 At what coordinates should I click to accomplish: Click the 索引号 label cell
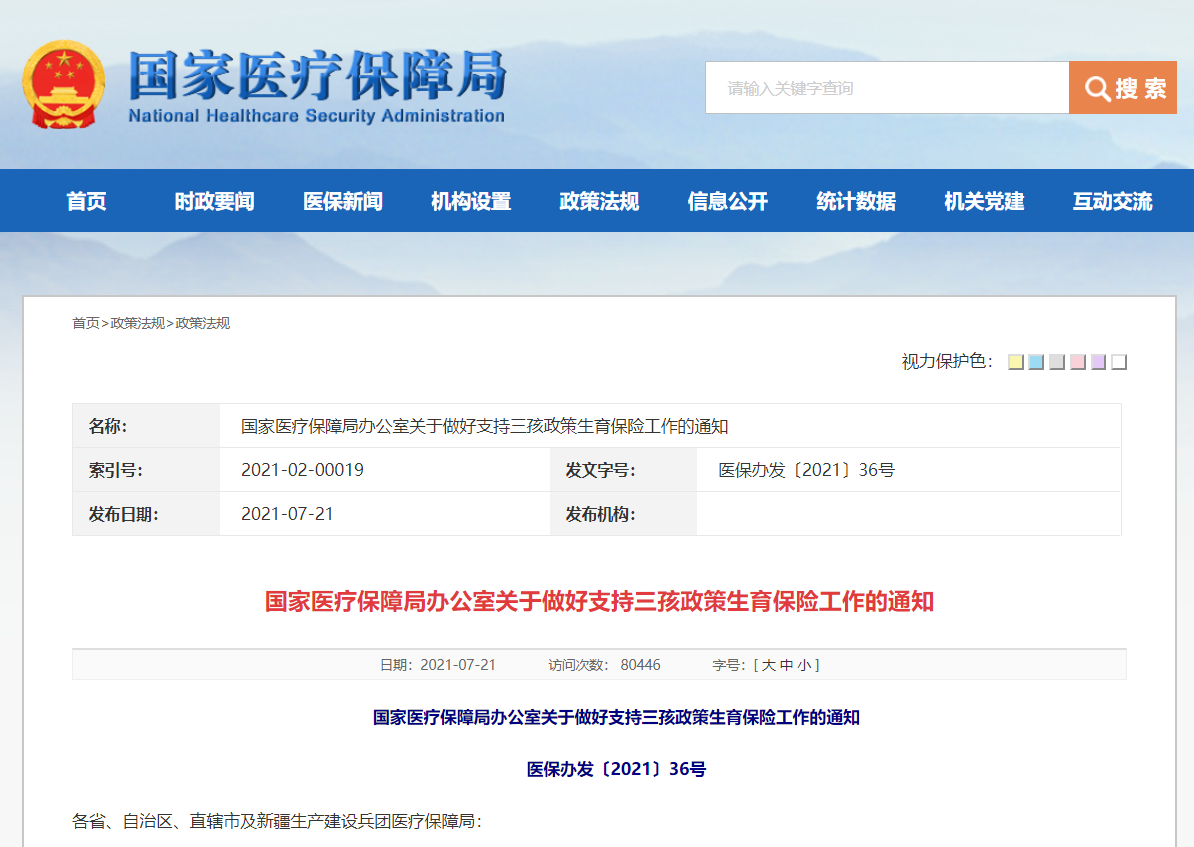[x=146, y=470]
